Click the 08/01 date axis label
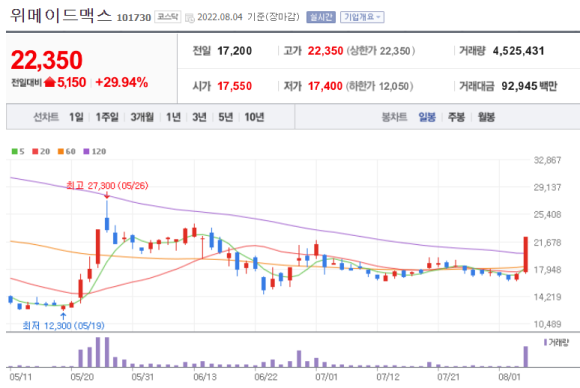Viewport: 580px width, 388px height. click(x=509, y=377)
